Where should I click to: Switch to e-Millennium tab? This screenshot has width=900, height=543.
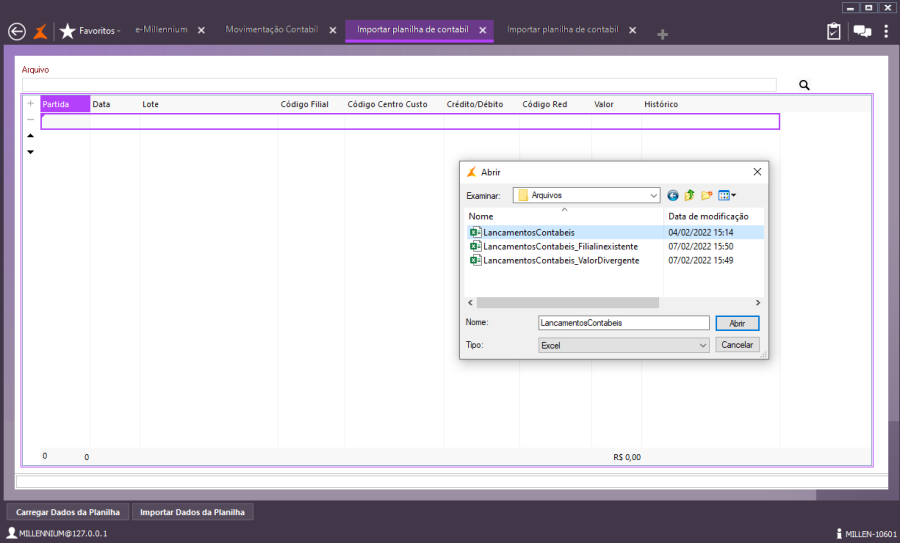(x=161, y=30)
